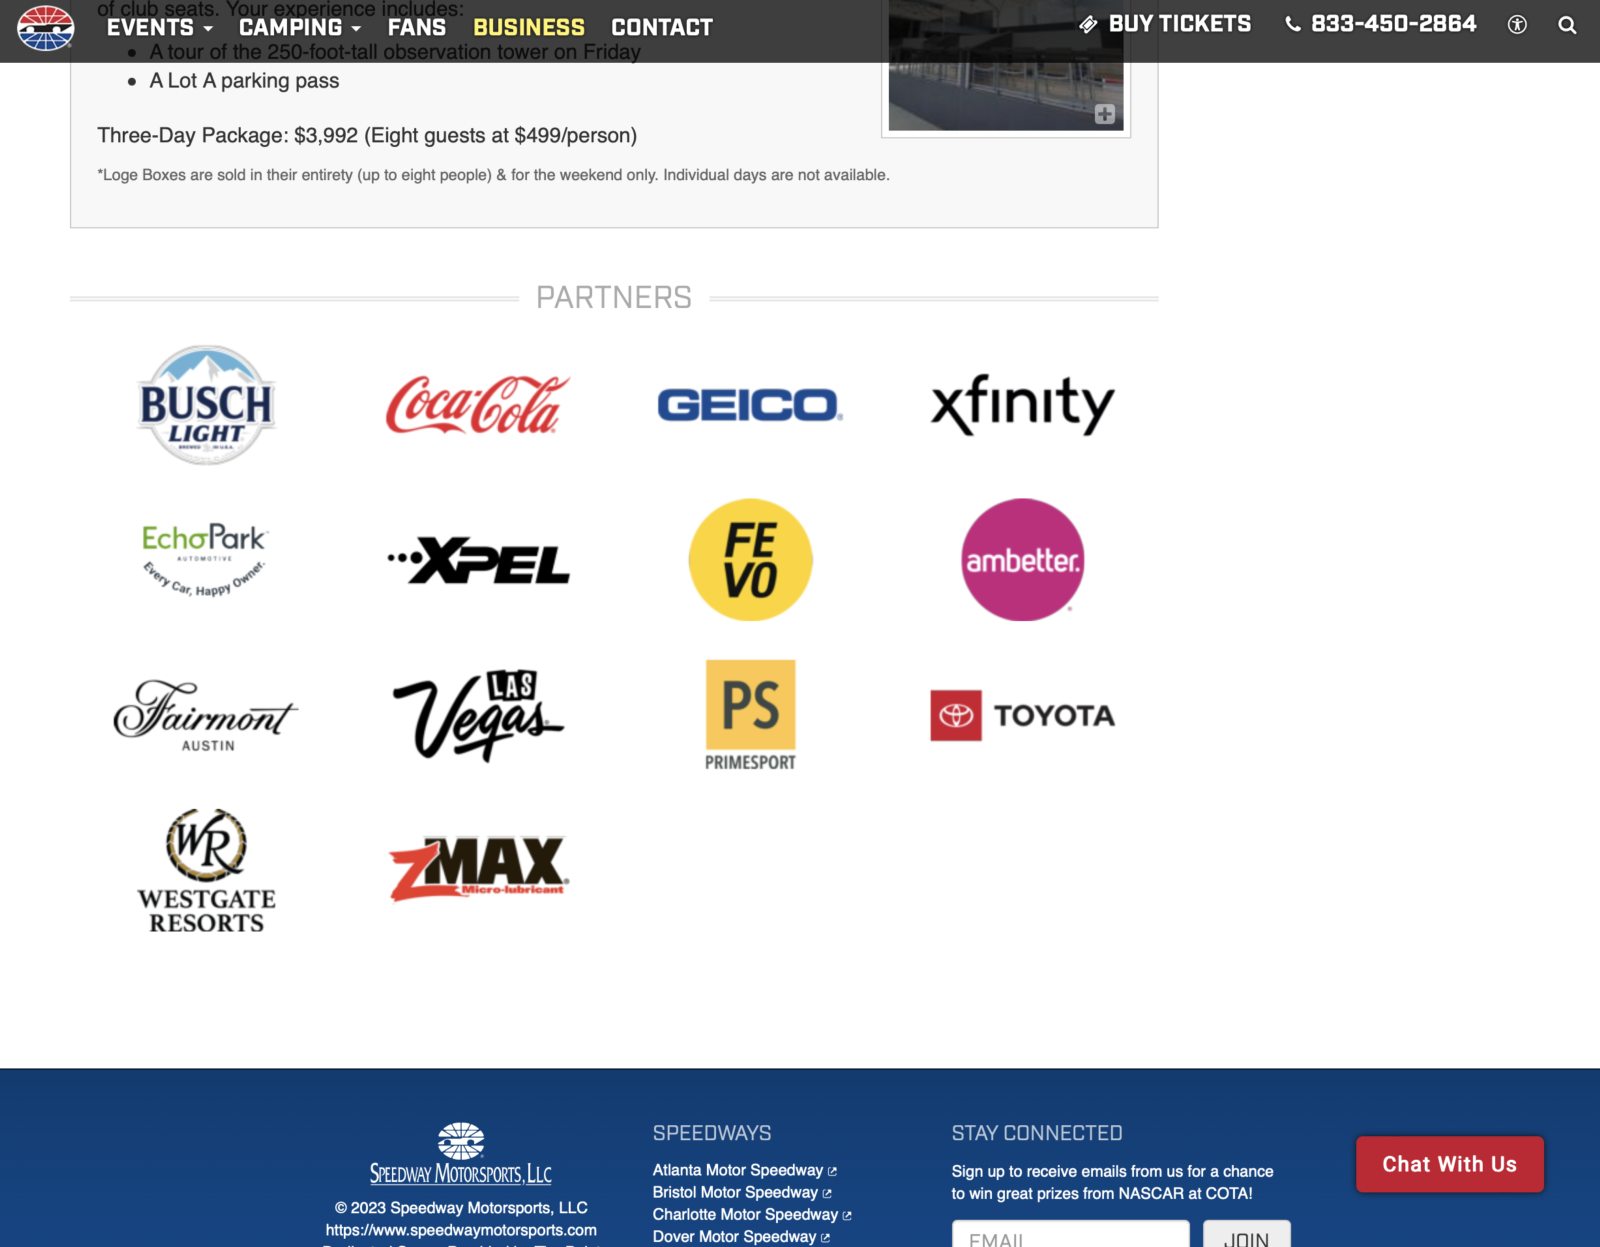Image resolution: width=1600 pixels, height=1247 pixels.
Task: Expand the Events dropdown menu
Action: [160, 27]
